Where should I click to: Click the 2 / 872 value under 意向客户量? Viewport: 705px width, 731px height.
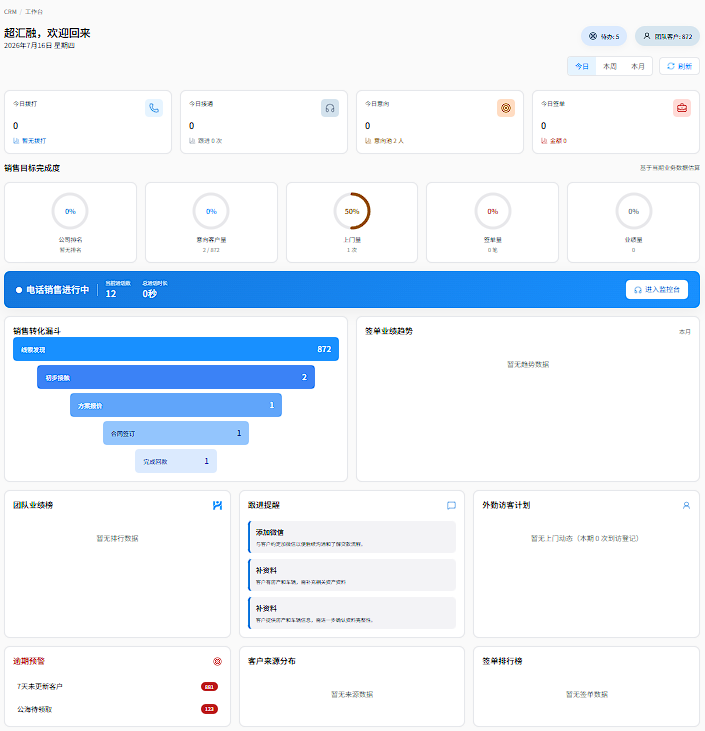point(211,250)
